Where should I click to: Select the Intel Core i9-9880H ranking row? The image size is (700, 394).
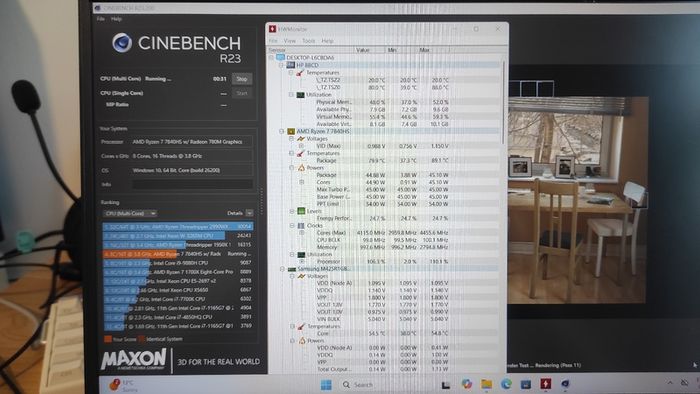click(x=178, y=263)
